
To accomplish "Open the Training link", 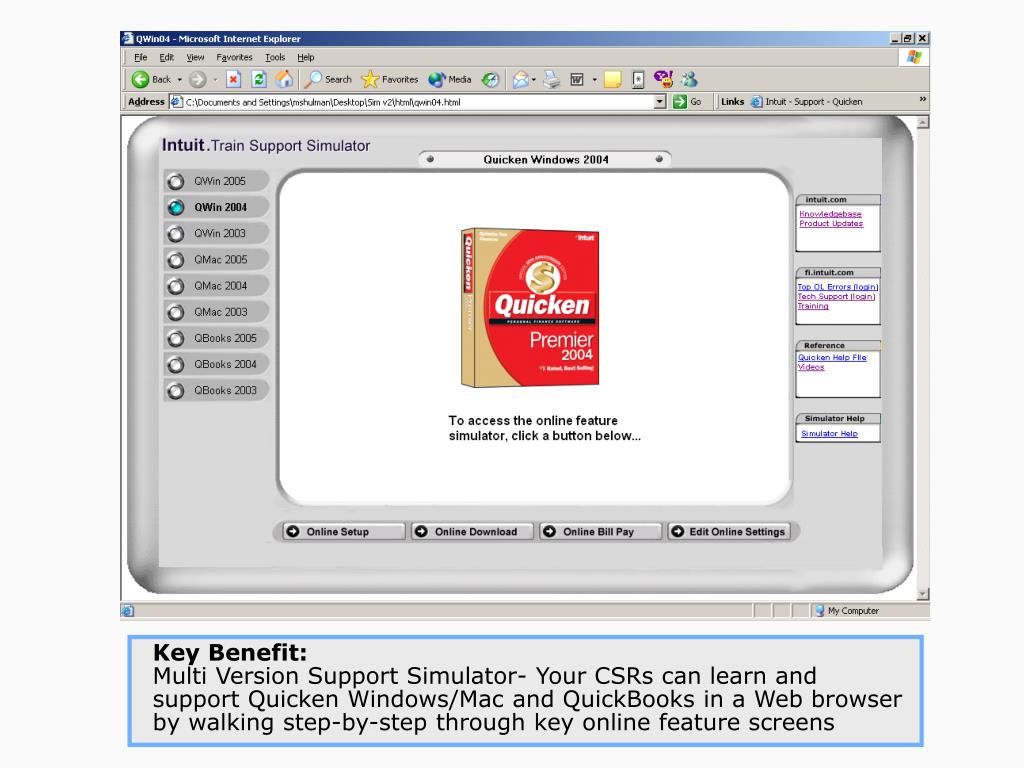I will pyautogui.click(x=812, y=306).
